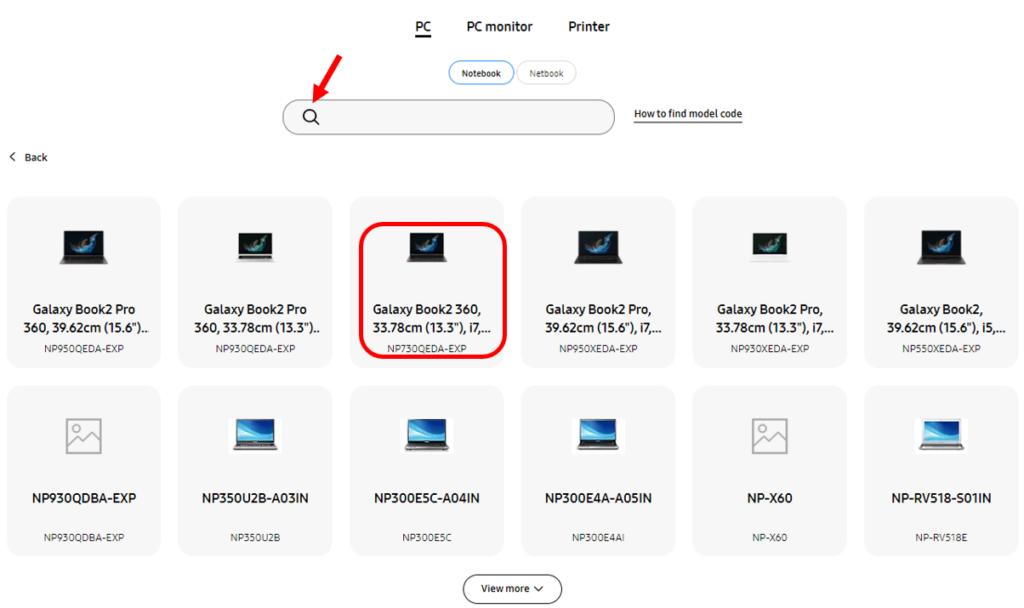This screenshot has width=1024, height=608.
Task: Focus the model search input field
Action: tap(448, 117)
